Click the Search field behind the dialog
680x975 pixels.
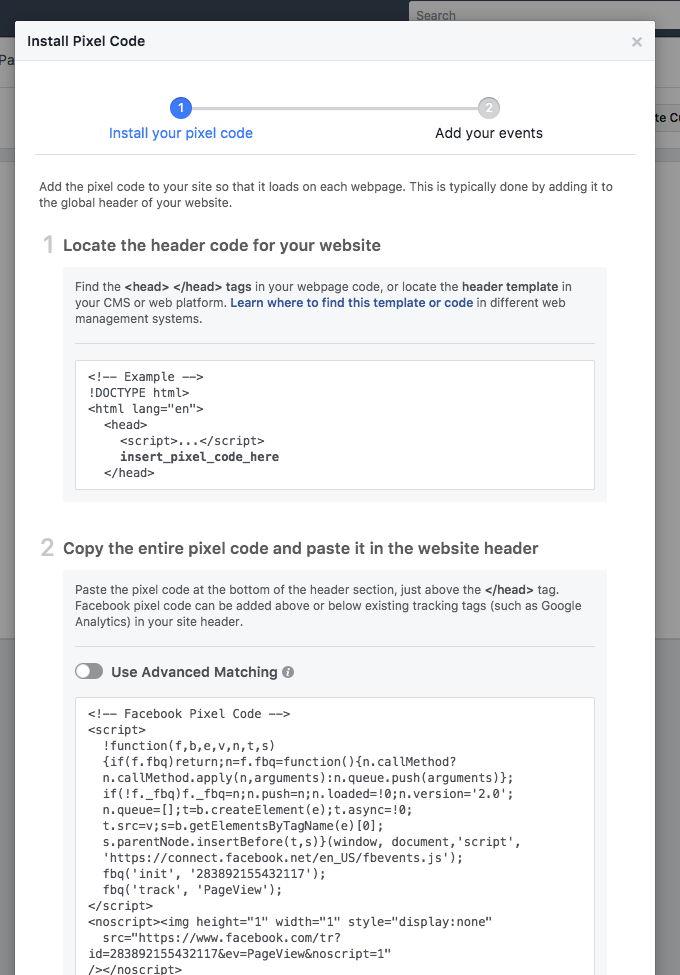click(x=544, y=15)
